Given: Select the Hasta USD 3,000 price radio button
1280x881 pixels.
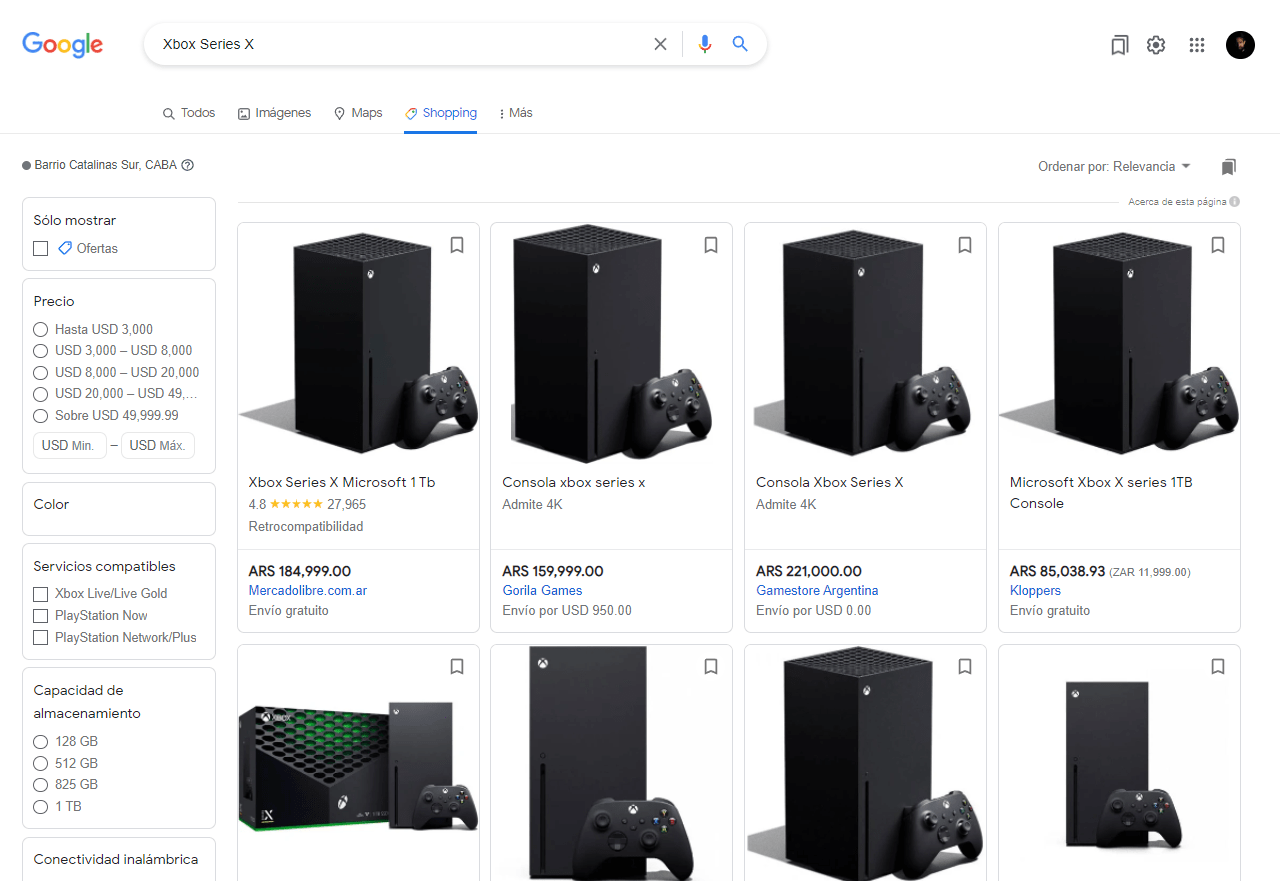Looking at the screenshot, I should click(x=40, y=329).
